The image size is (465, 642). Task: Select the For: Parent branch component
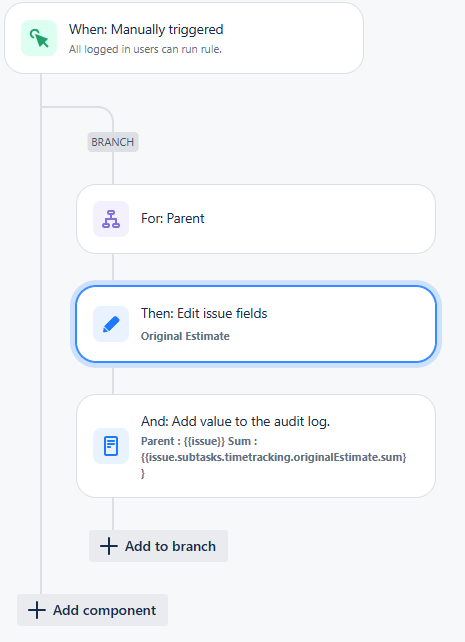click(256, 219)
